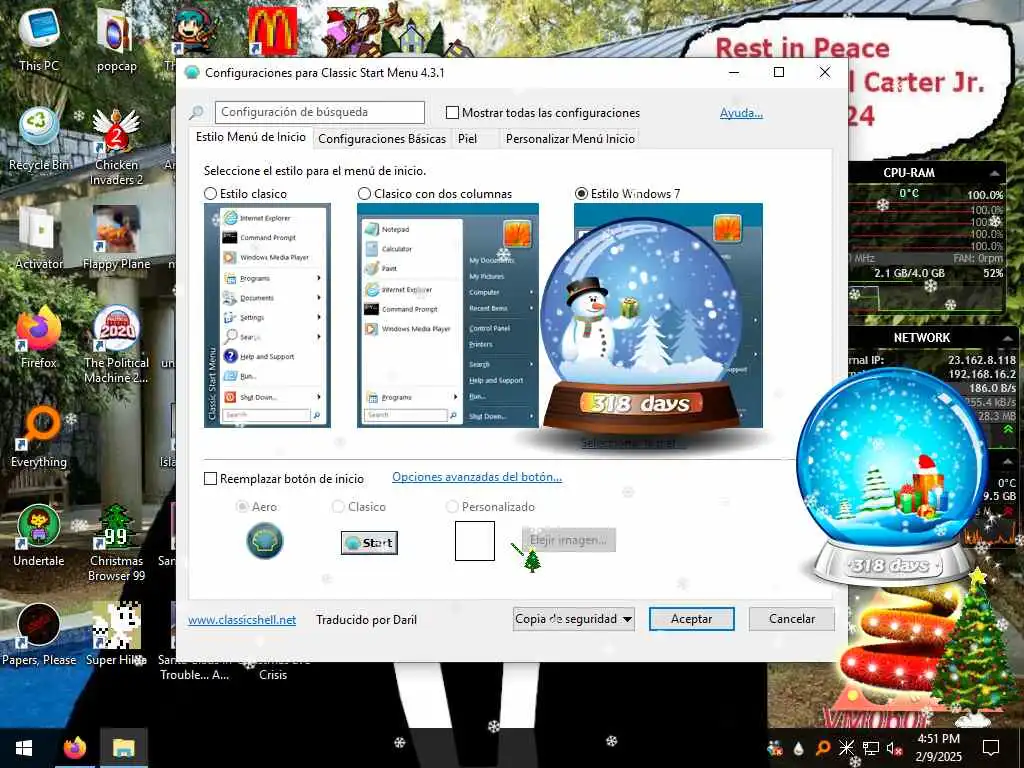Open the network tray icon
The width and height of the screenshot is (1024, 768).
pos(870,748)
